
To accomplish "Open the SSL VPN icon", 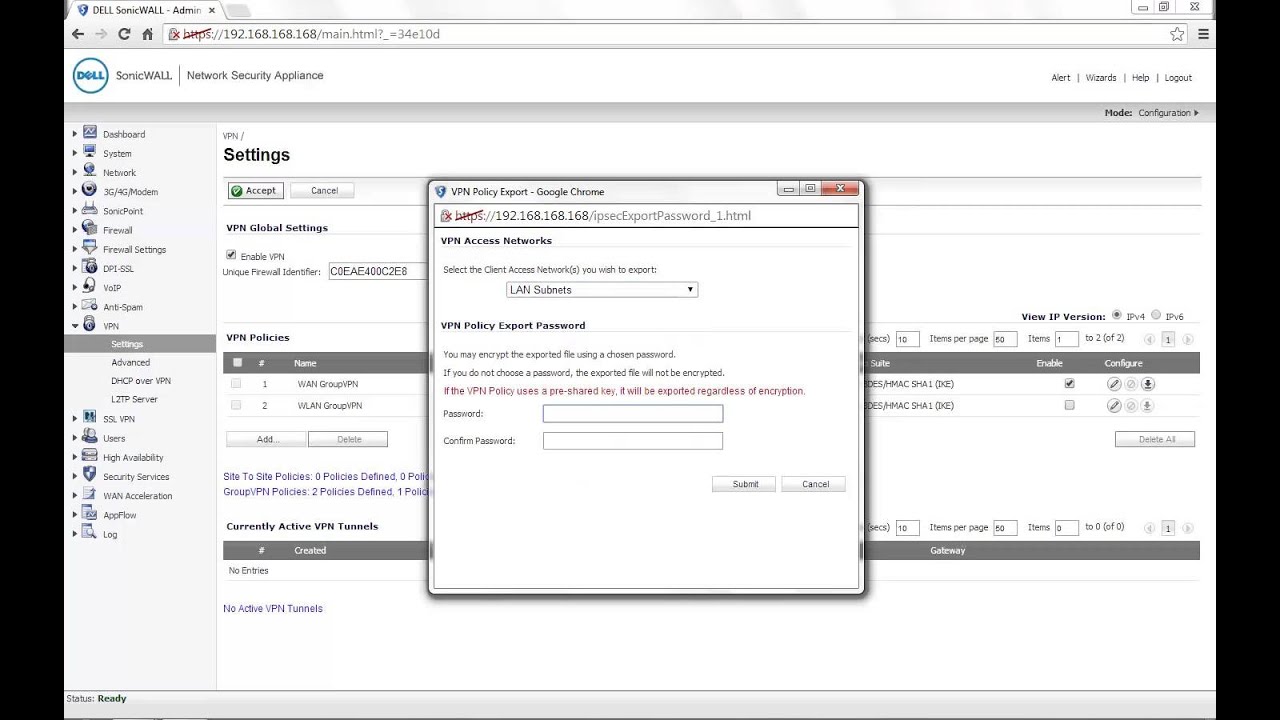I will (x=90, y=418).
